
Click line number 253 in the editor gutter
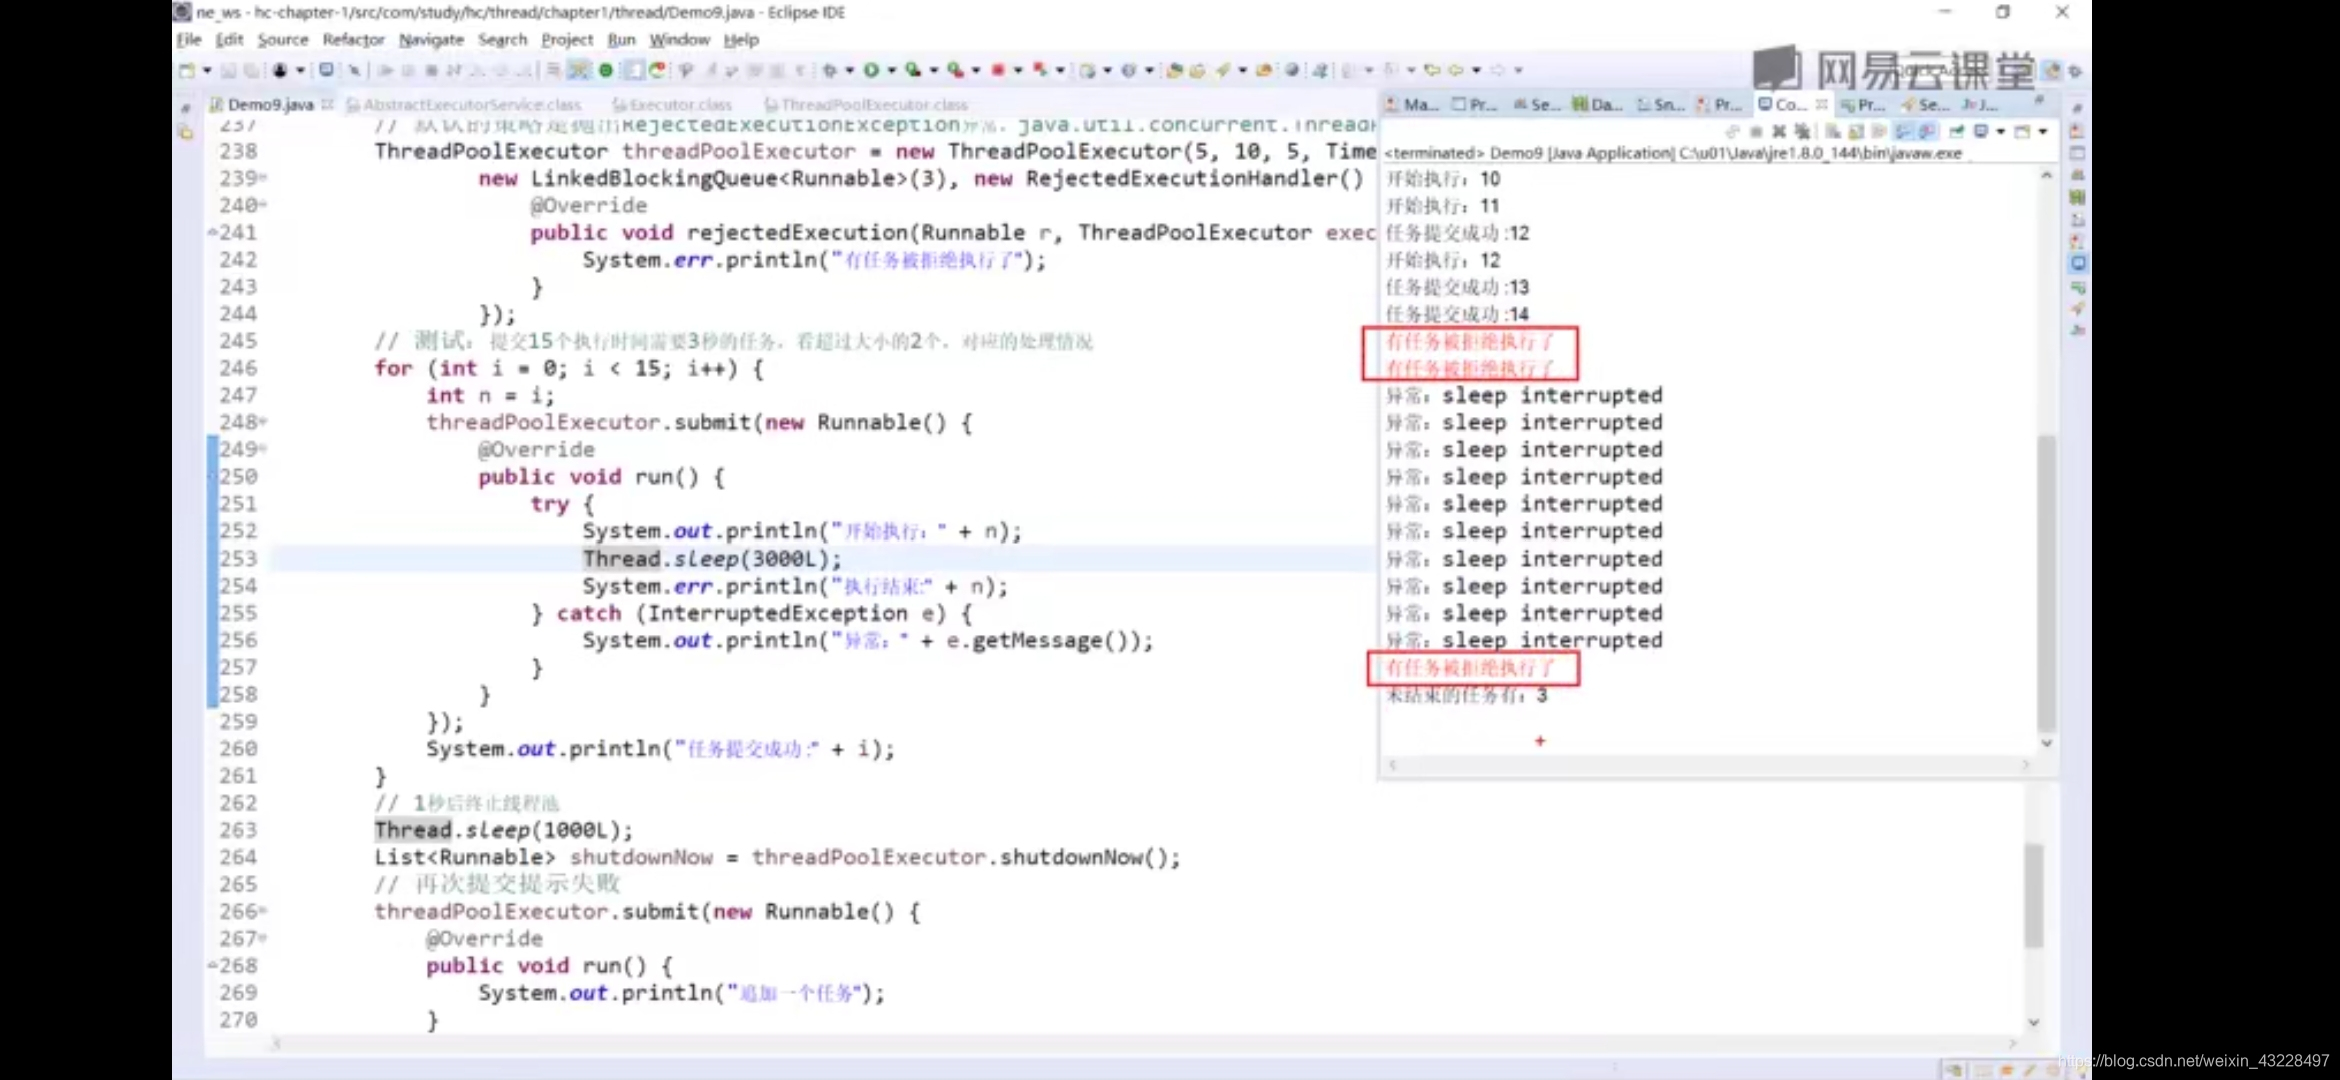pos(238,558)
